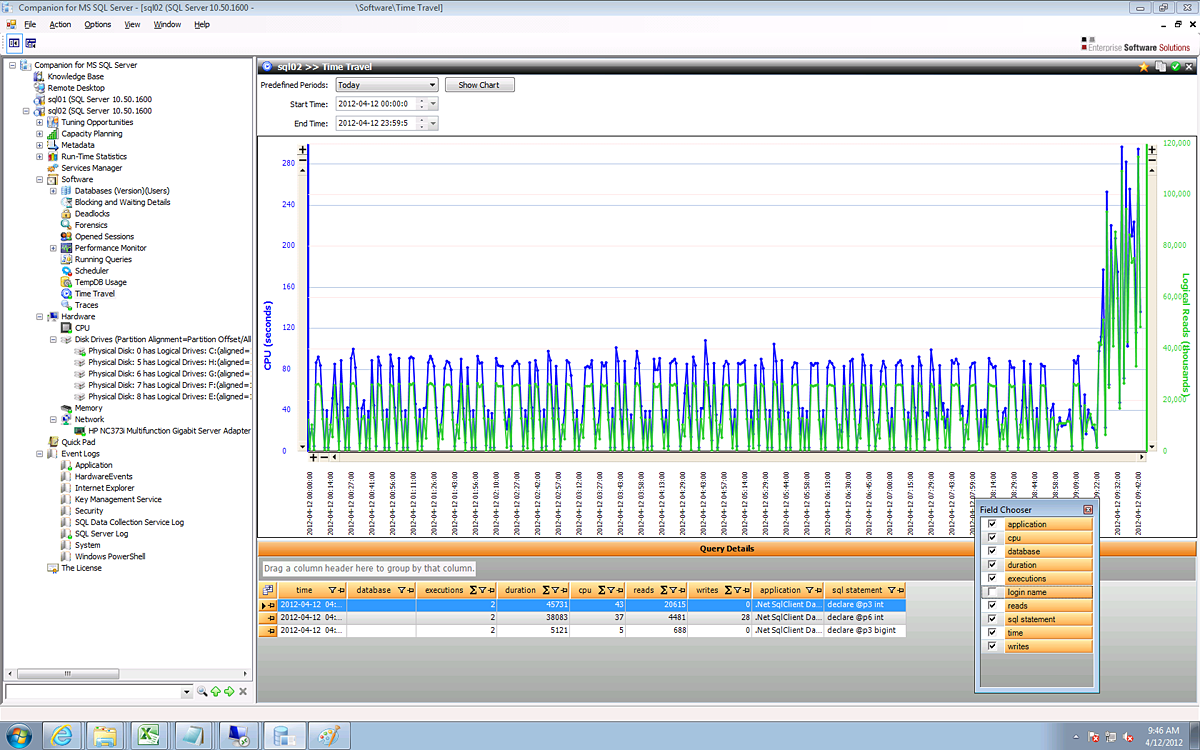The width and height of the screenshot is (1200, 750).
Task: Collapse the Software tree node
Action: [x=39, y=180]
